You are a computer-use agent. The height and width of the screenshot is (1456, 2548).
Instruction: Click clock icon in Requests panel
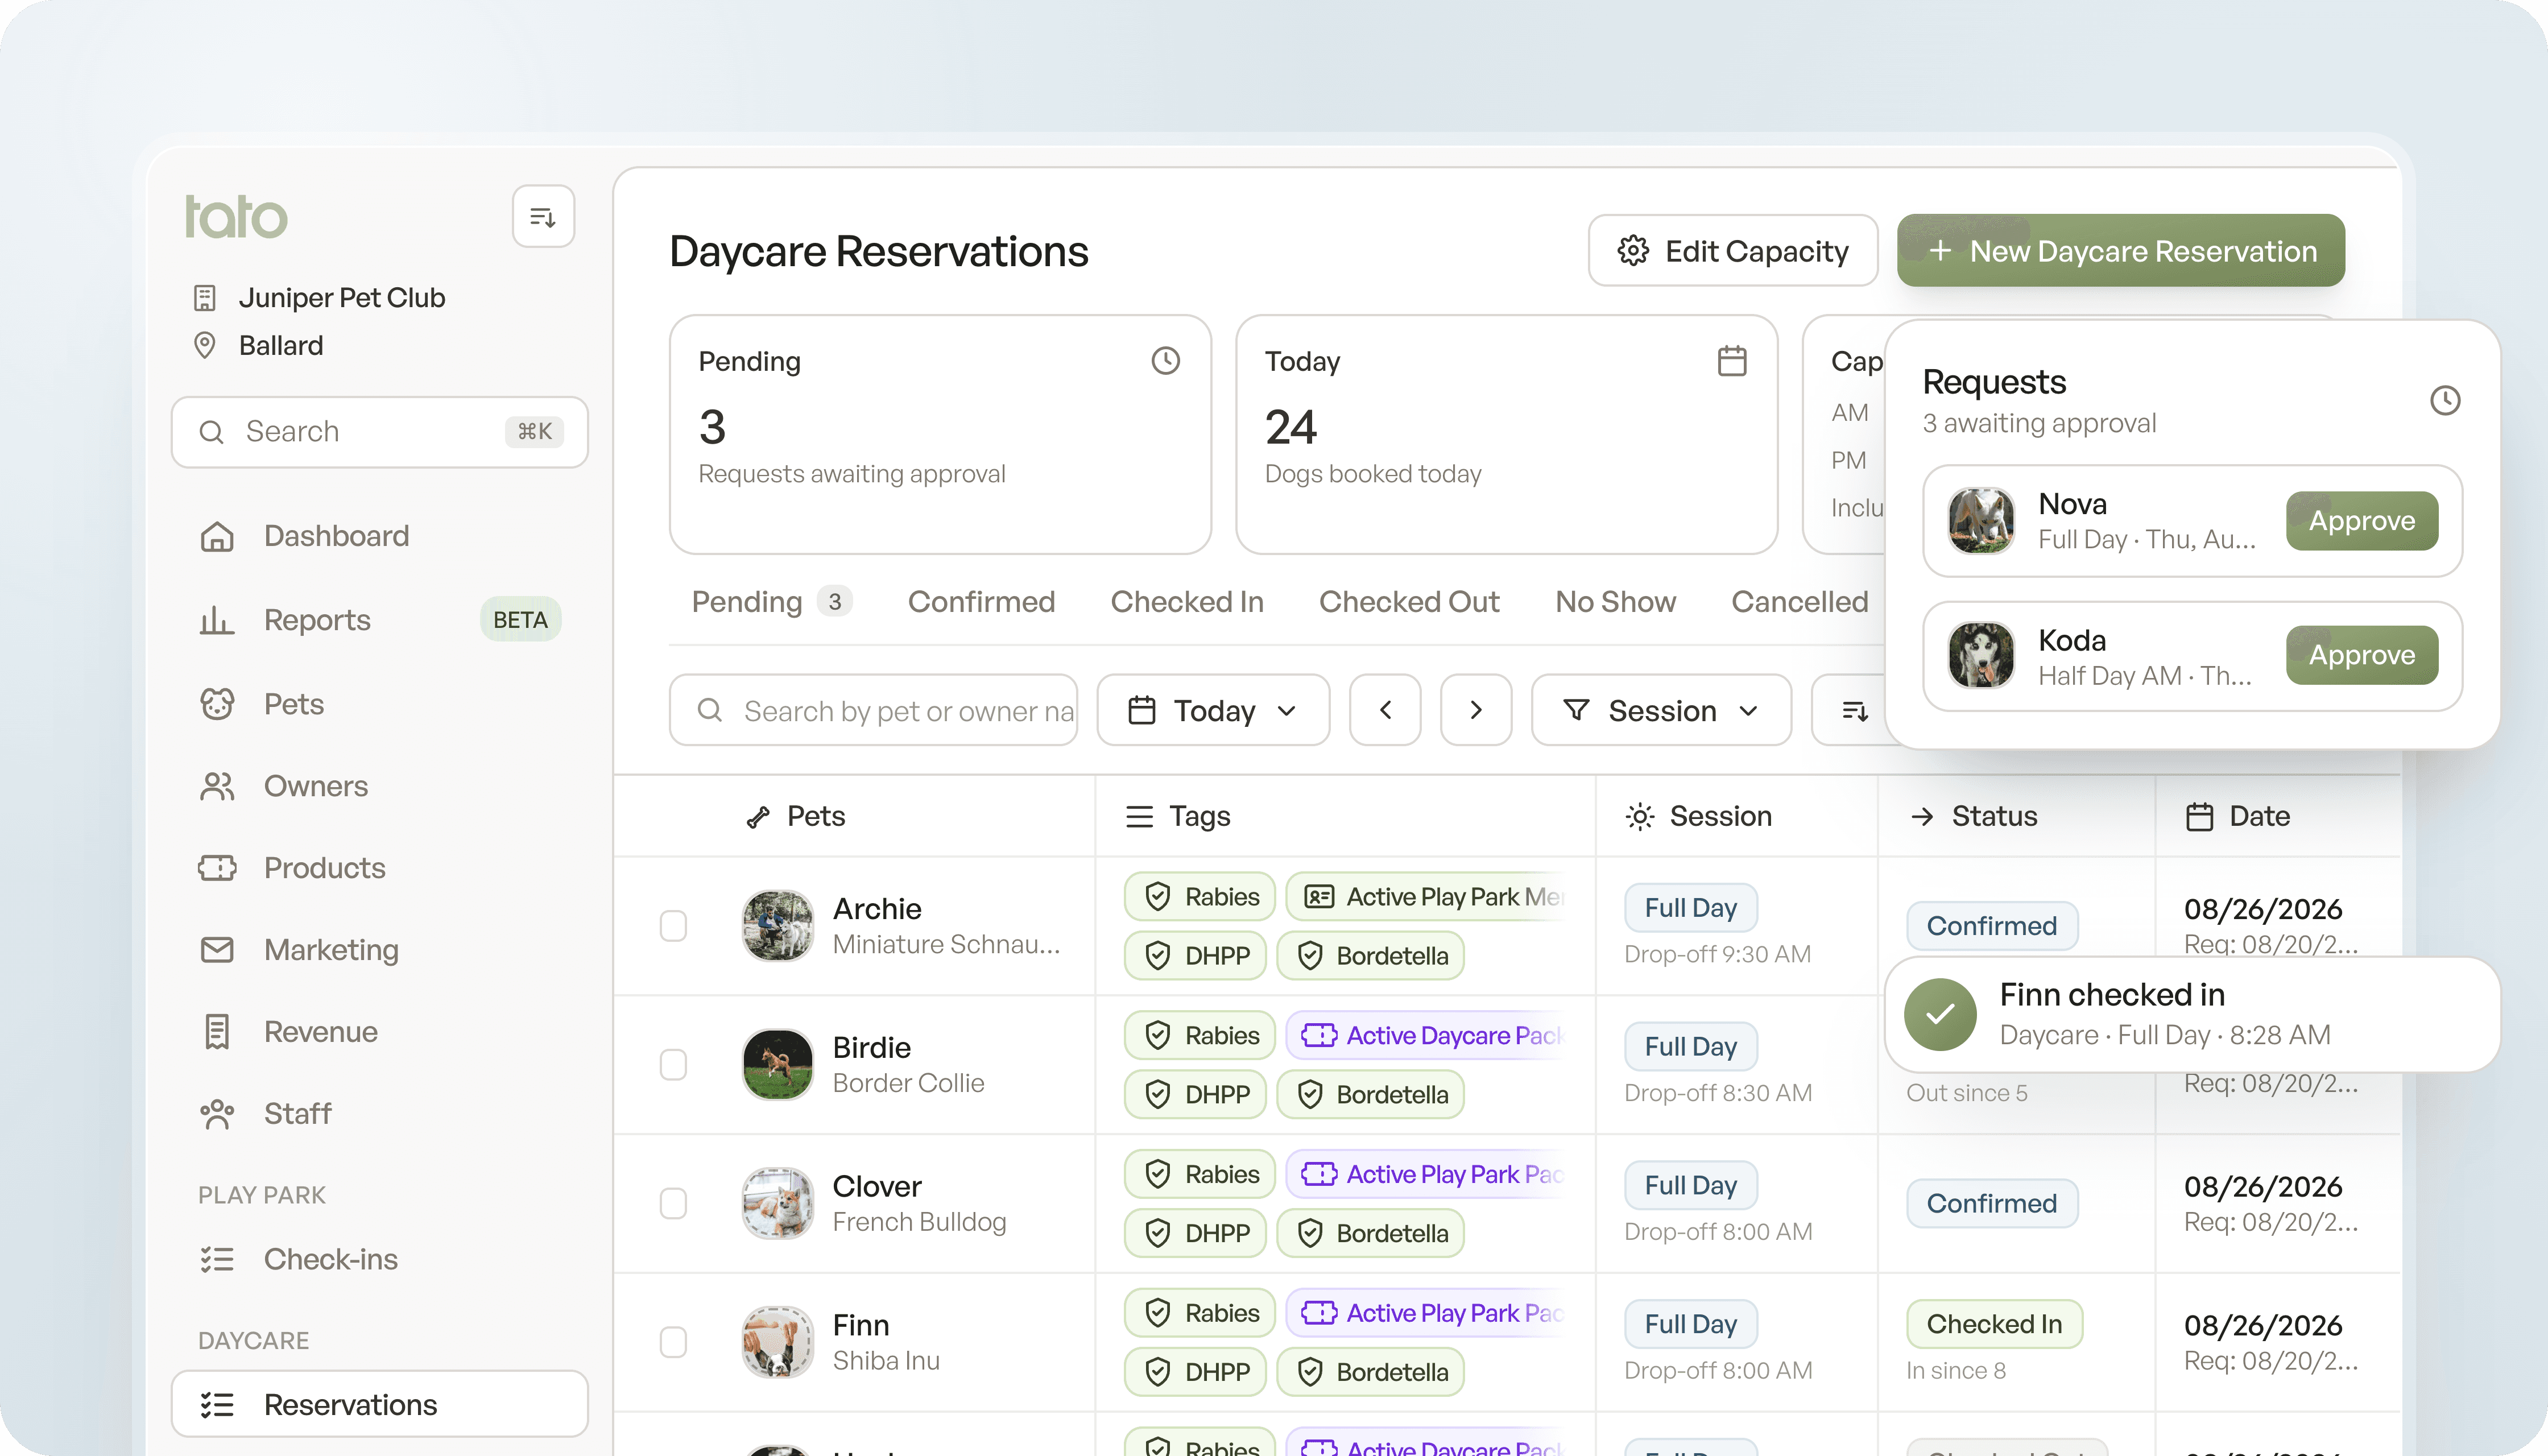pyautogui.click(x=2445, y=401)
